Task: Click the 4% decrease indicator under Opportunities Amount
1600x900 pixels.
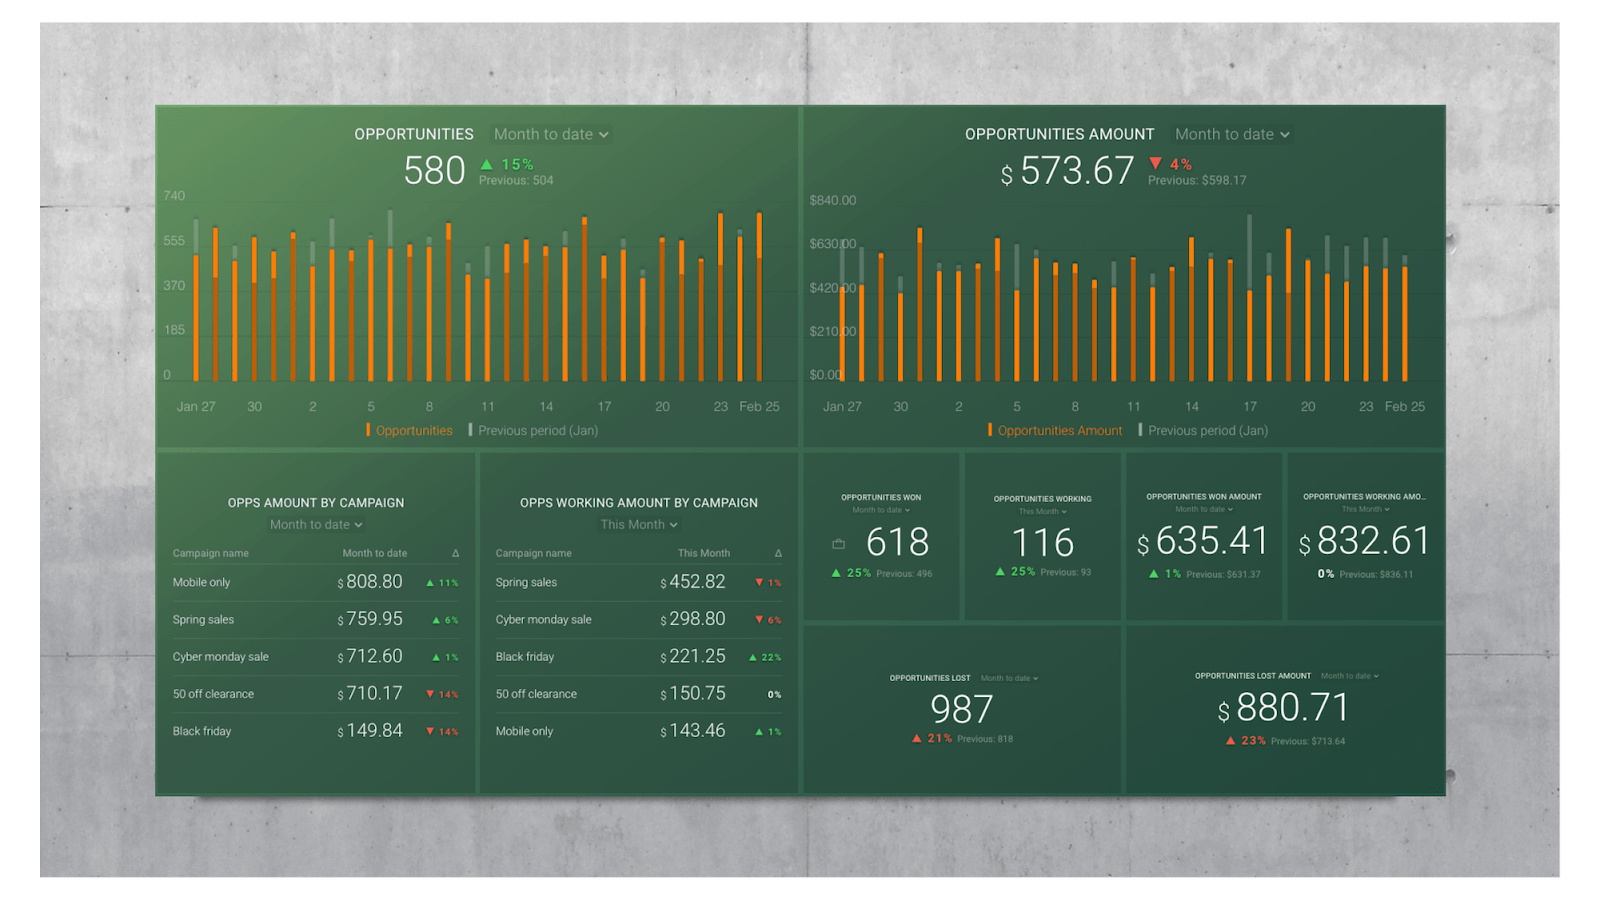Action: coord(1170,164)
